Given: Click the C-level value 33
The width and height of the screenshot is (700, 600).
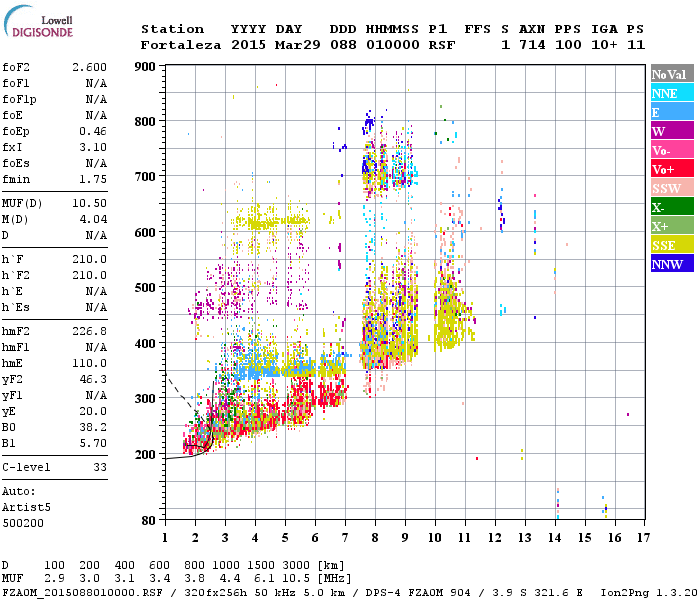Looking at the screenshot, I should point(100,467).
